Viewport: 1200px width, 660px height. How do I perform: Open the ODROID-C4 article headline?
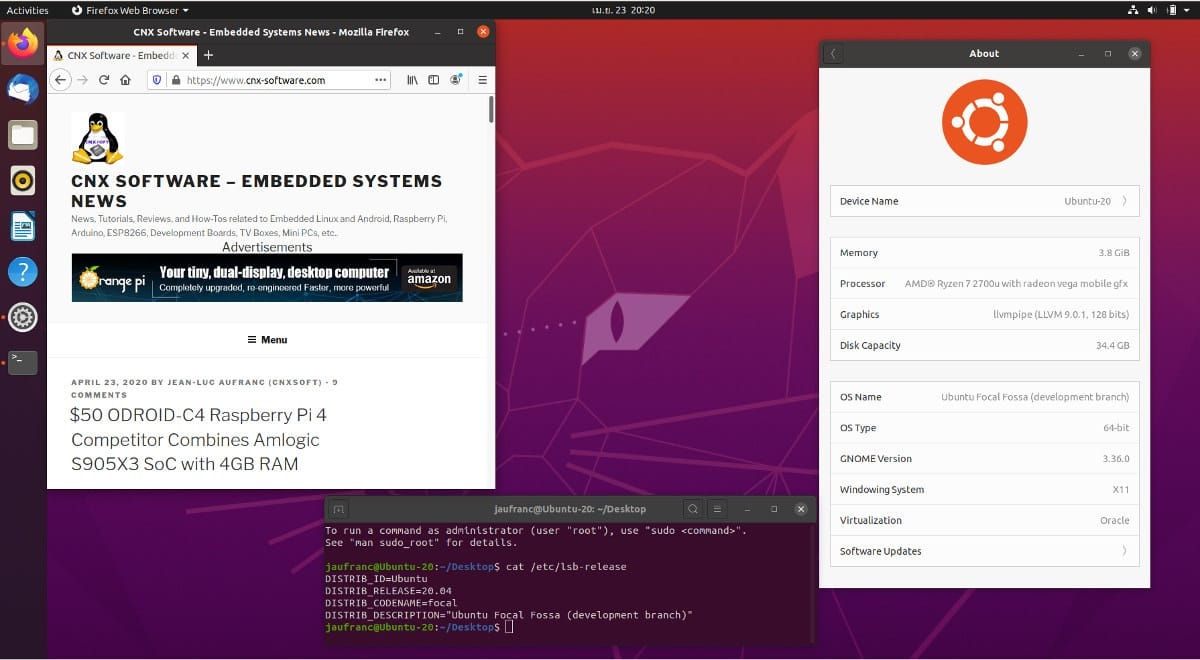coord(198,439)
